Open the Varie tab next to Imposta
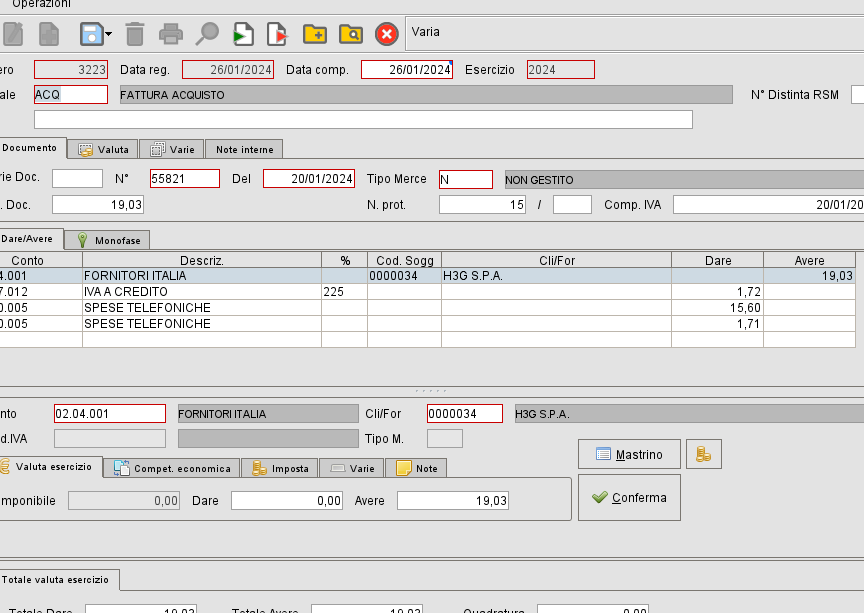 (352, 469)
